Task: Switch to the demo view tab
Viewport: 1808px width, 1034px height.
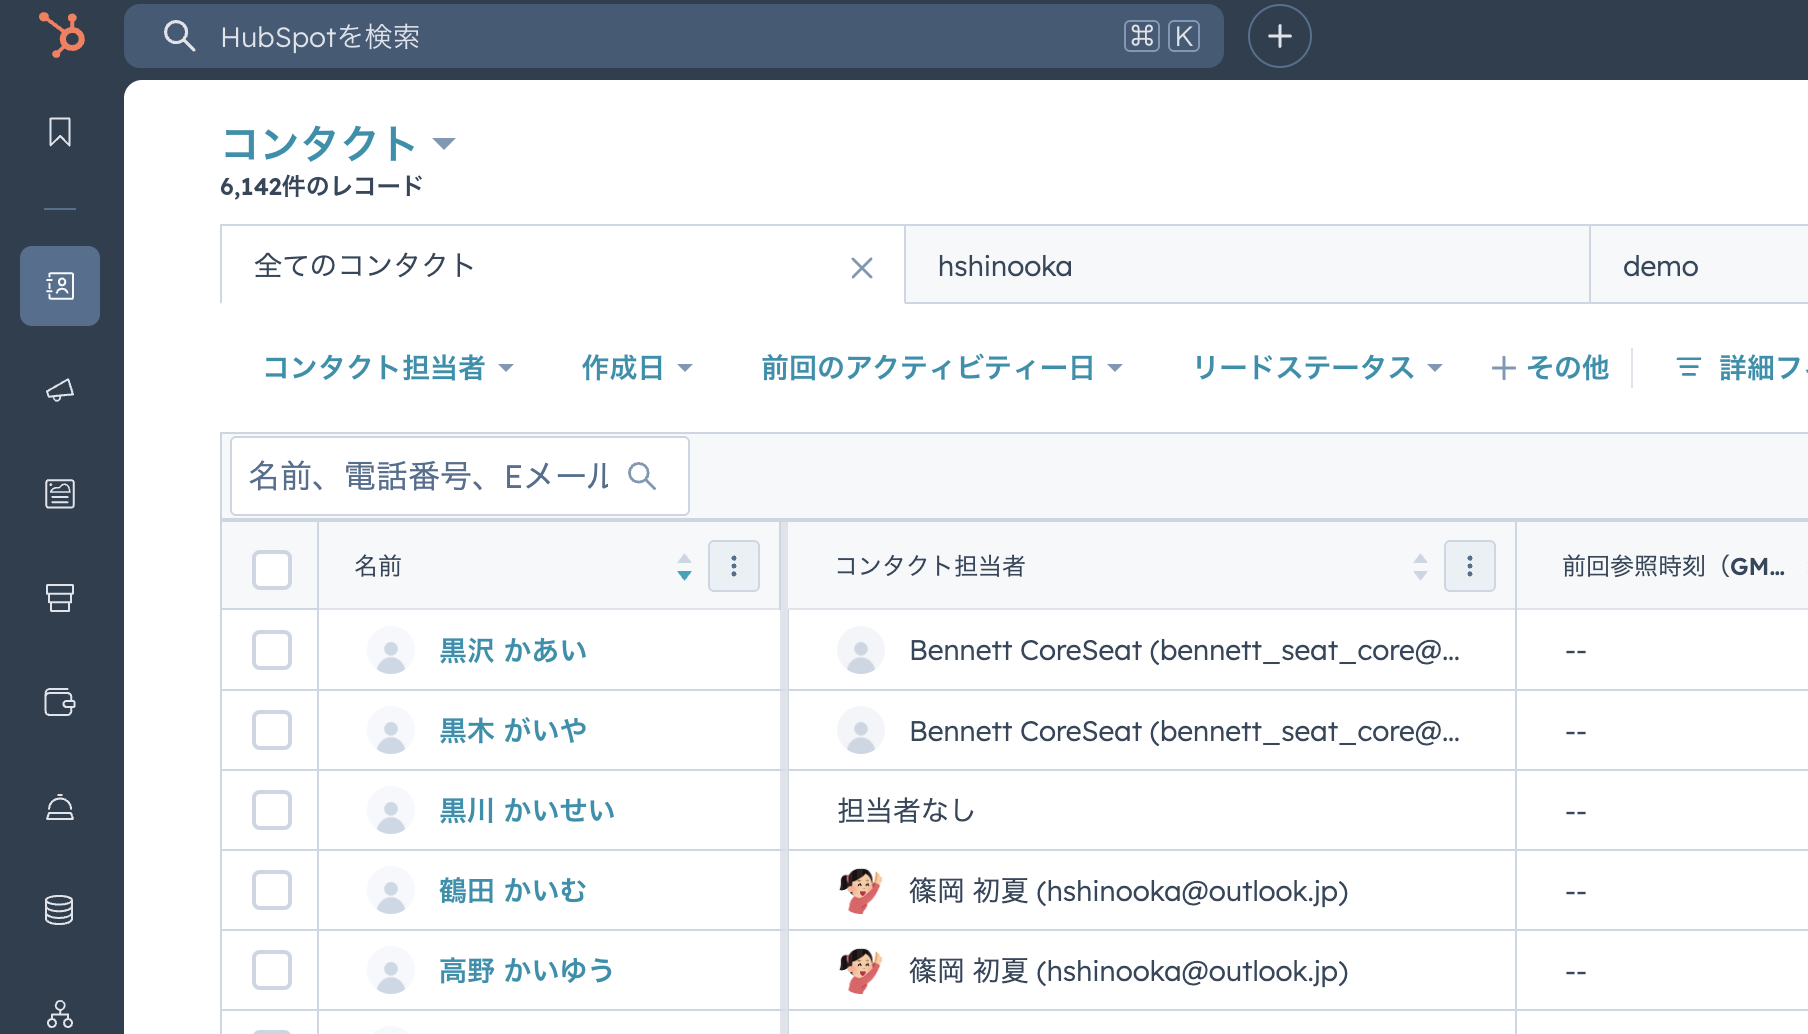Action: click(1699, 265)
